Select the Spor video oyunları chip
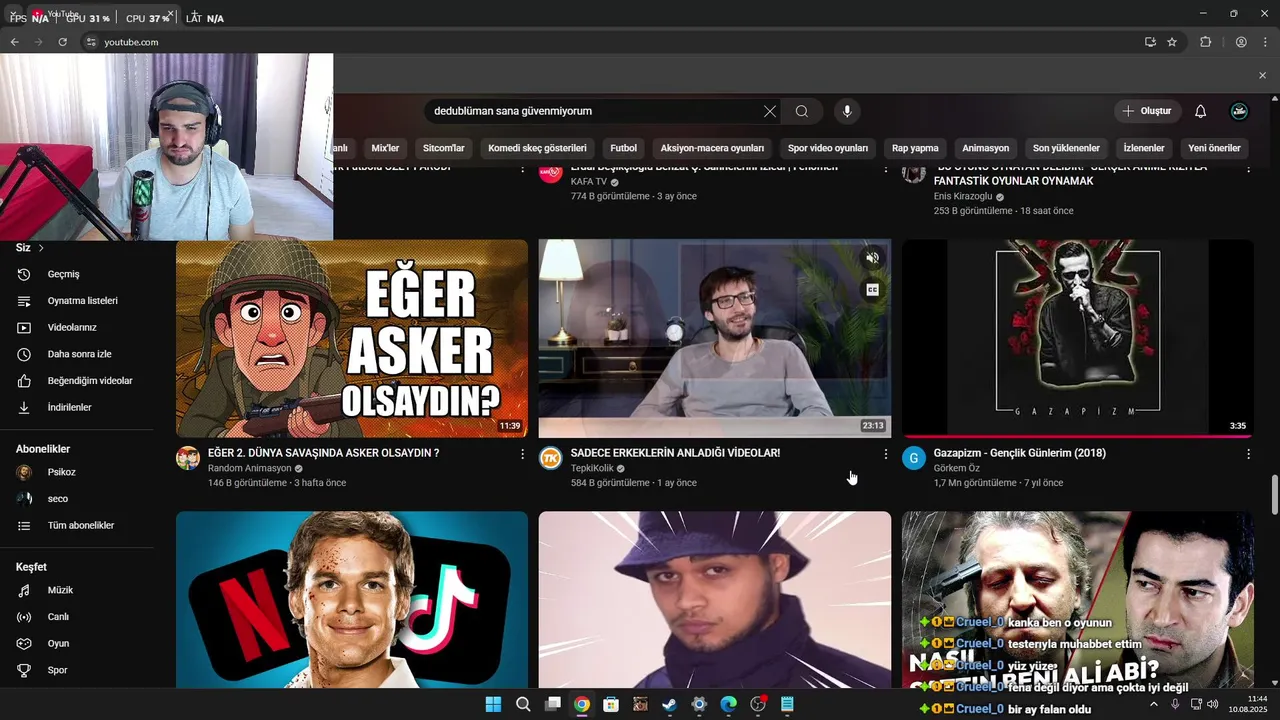Image resolution: width=1280 pixels, height=720 pixels. [x=828, y=148]
